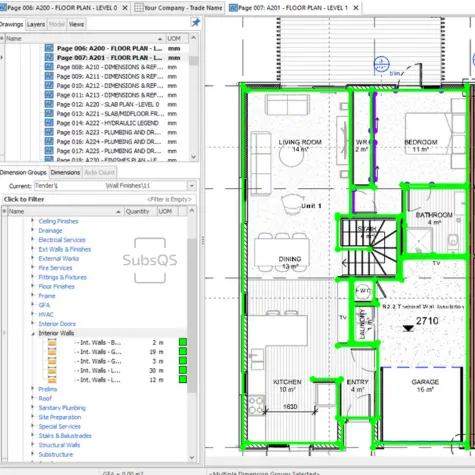Click the Page 014 Hydraulic Legend icon
The image size is (475, 475).
pos(49,123)
